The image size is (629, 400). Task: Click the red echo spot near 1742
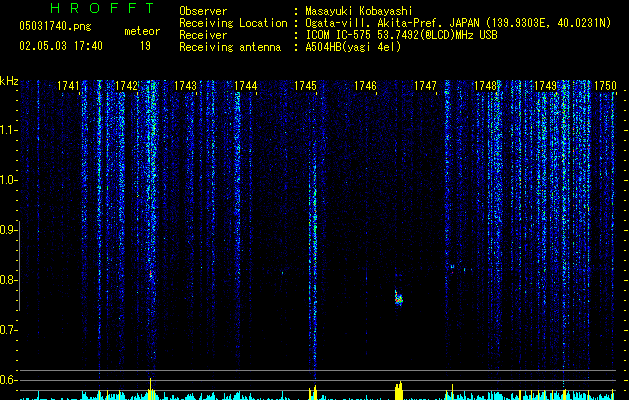pos(151,274)
